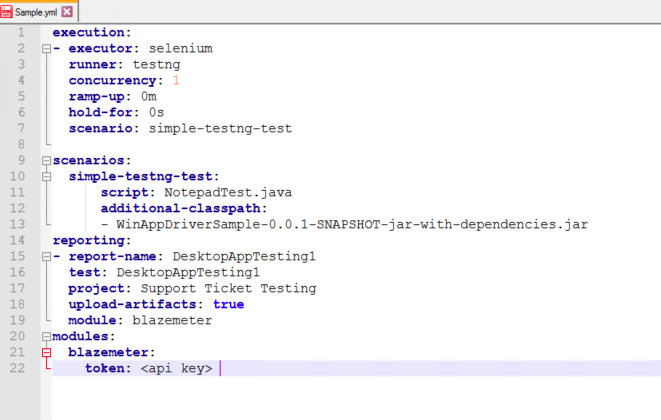The height and width of the screenshot is (420, 661).
Task: Click the Support Ticket Testing project value
Action: click(228, 288)
